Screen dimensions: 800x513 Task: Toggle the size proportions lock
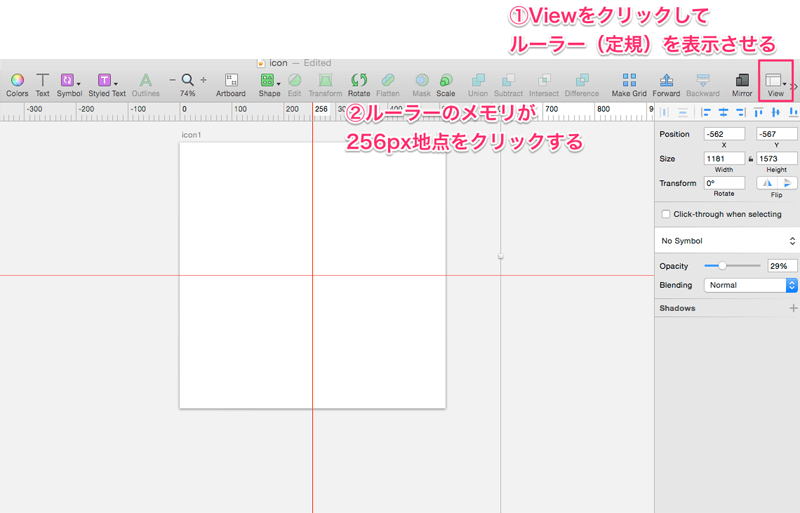tap(750, 159)
